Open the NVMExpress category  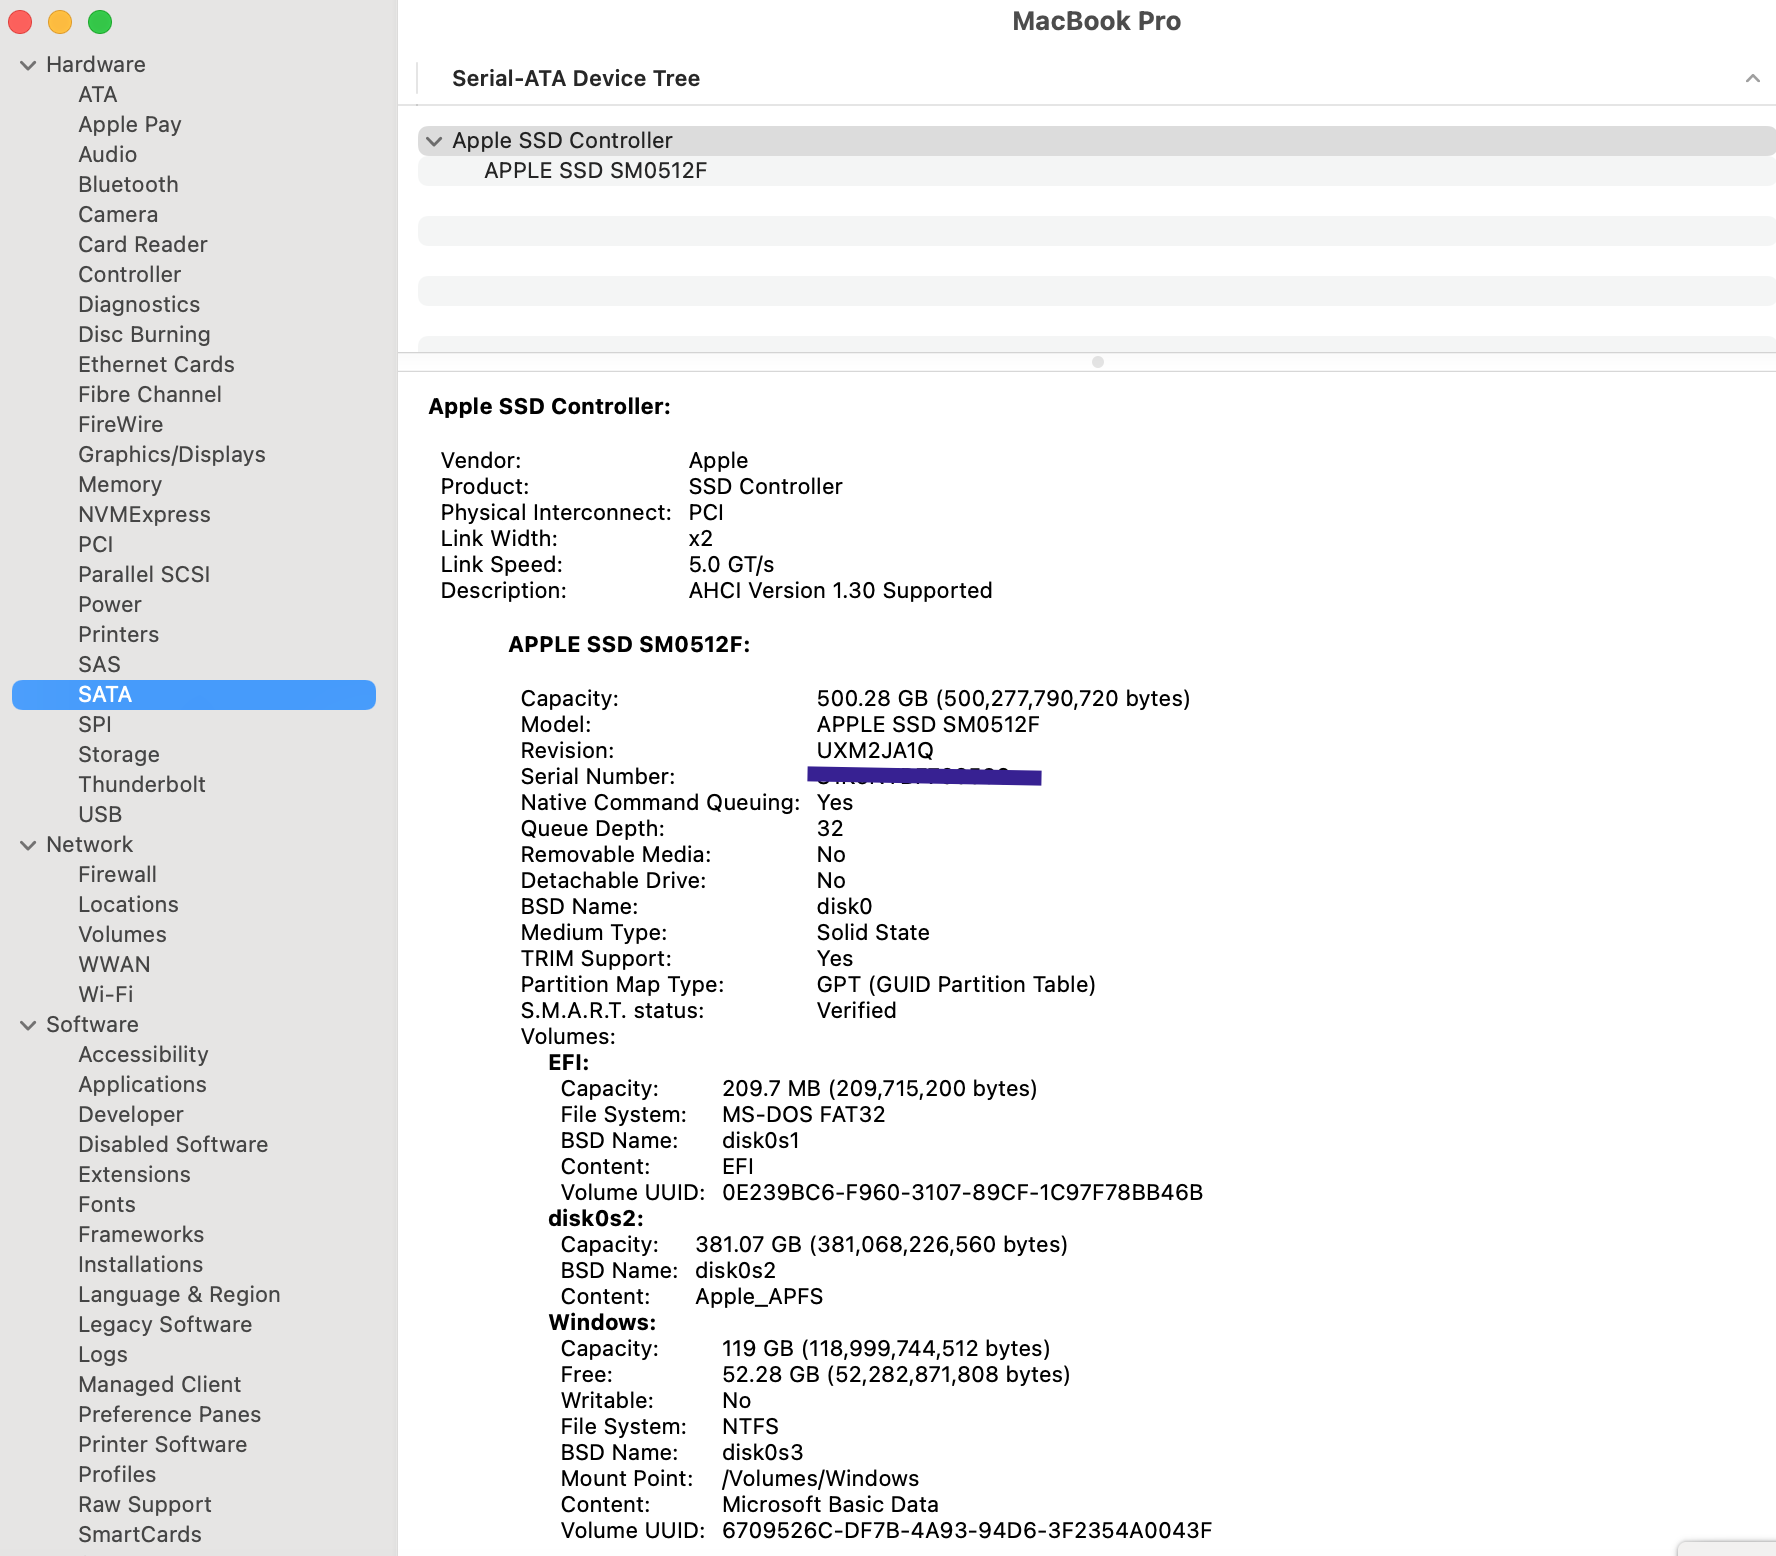tap(145, 515)
